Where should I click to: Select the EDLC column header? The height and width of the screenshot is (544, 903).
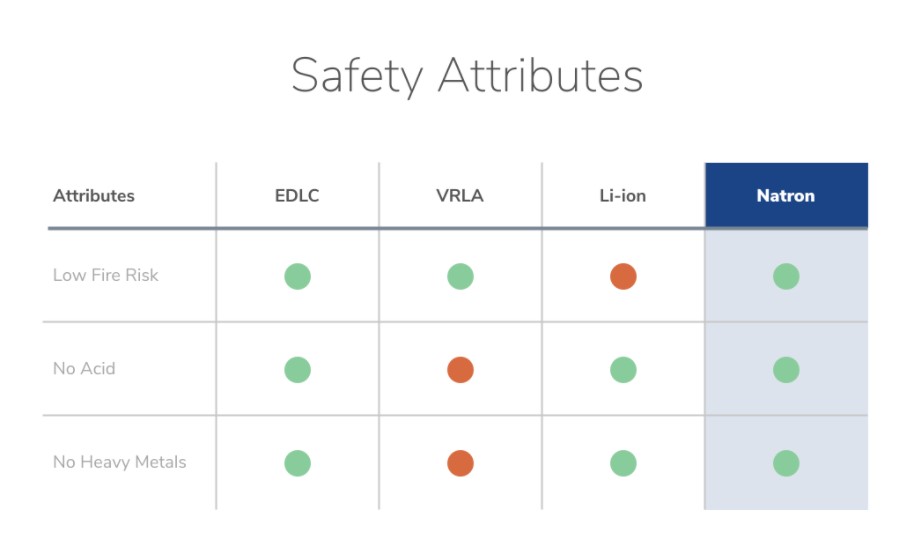297,195
